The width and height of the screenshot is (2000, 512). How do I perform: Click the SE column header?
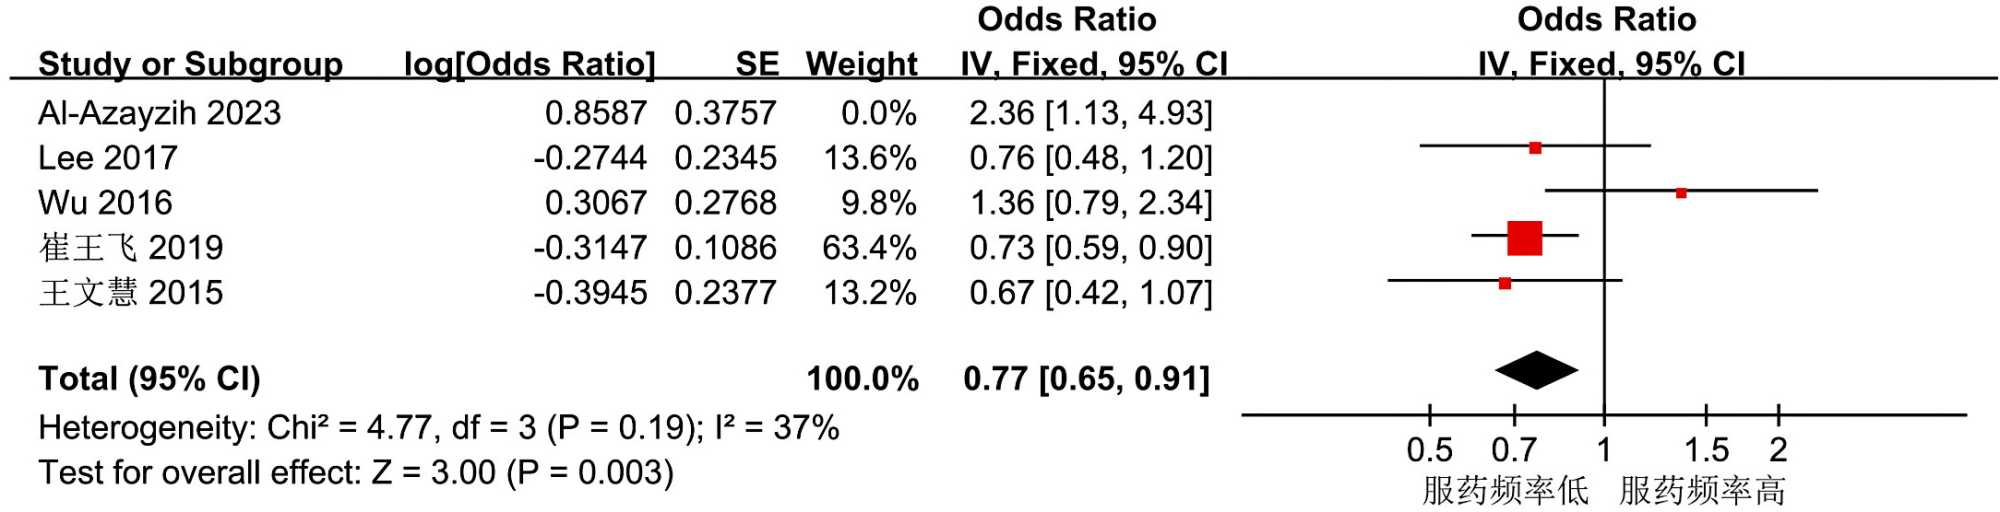757,64
